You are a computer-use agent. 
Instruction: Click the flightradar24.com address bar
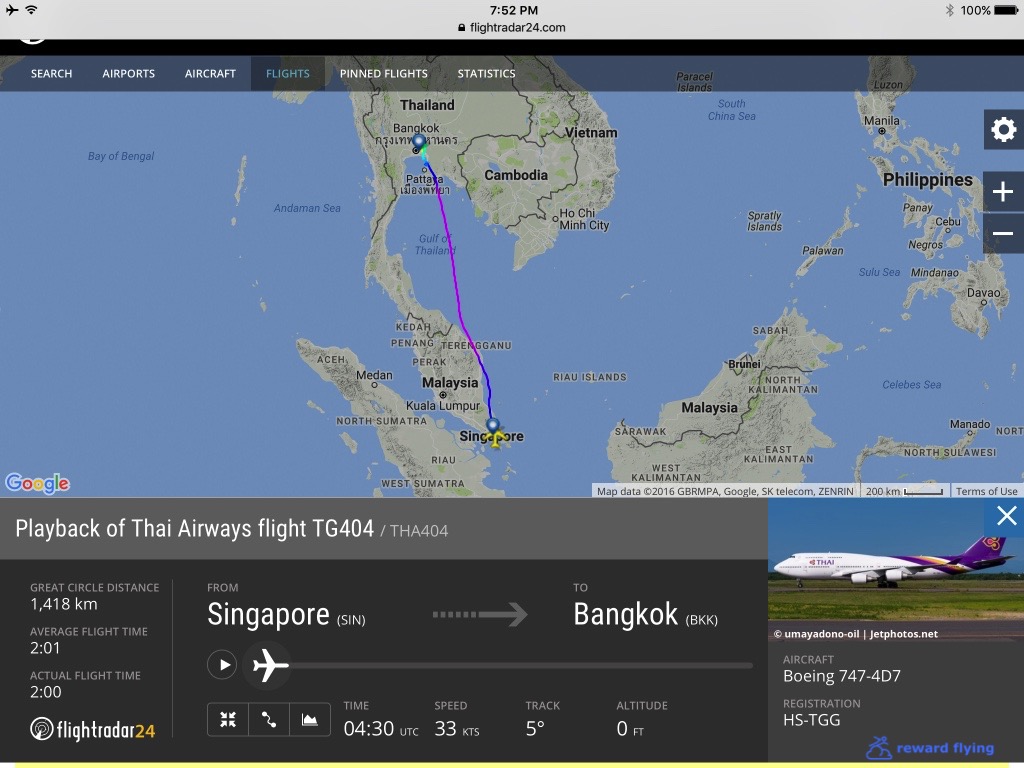(x=512, y=27)
